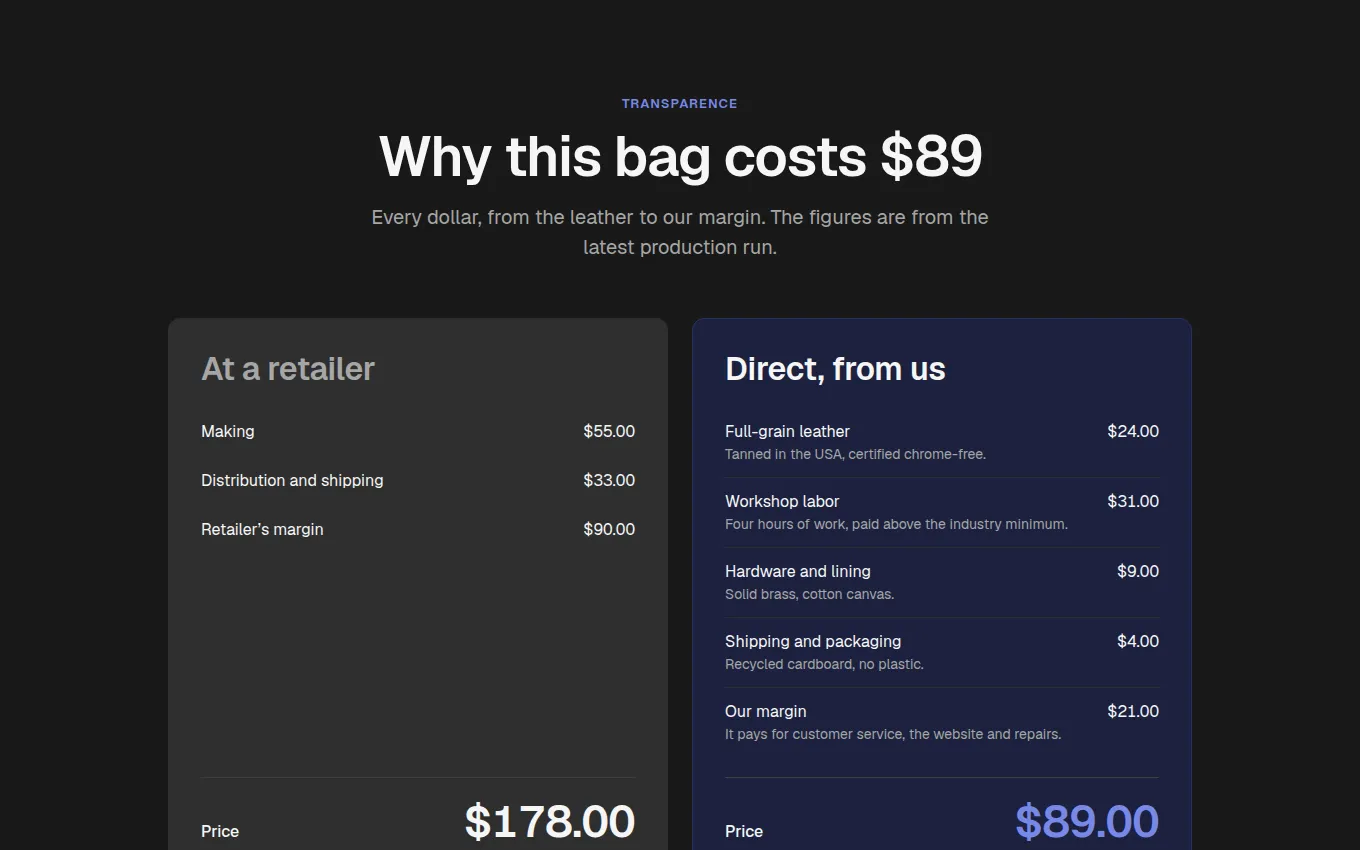Click the Shipping and packaging row

[942, 653]
